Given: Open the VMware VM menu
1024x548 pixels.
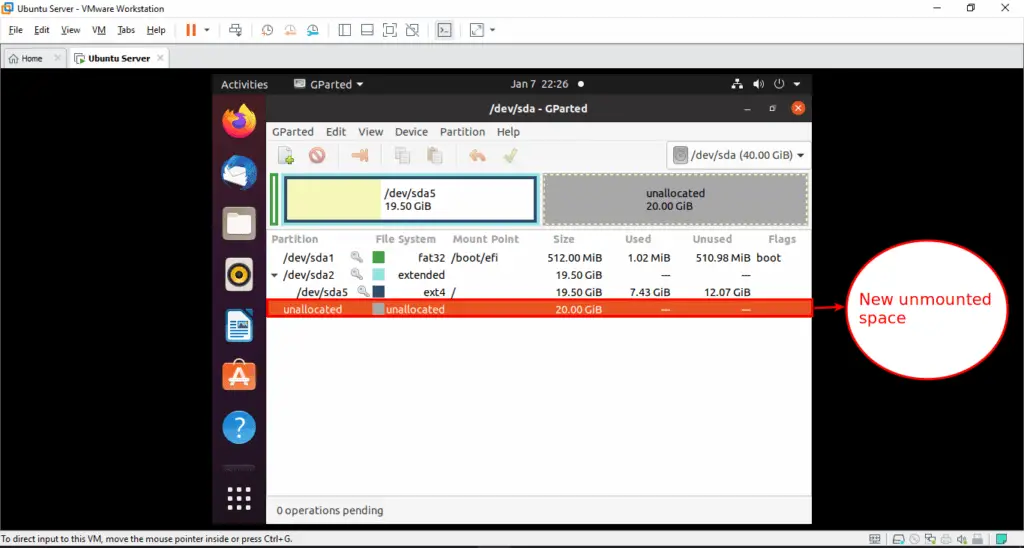Looking at the screenshot, I should click(x=99, y=30).
